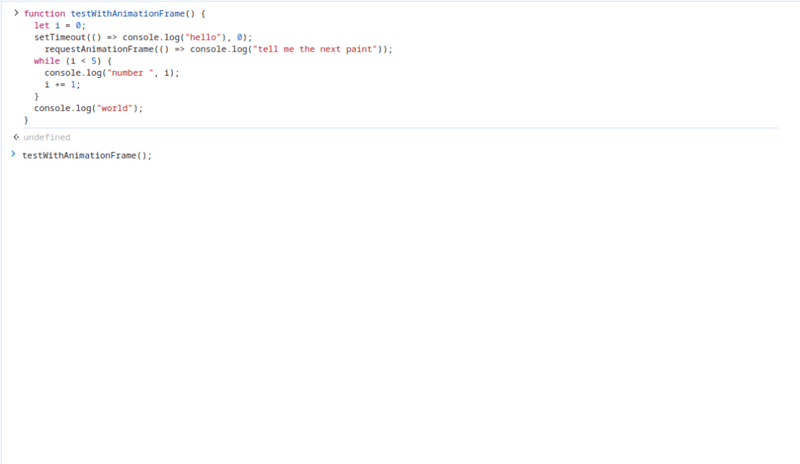
Task: Click the 'undefined' result text
Action: pyautogui.click(x=47, y=137)
